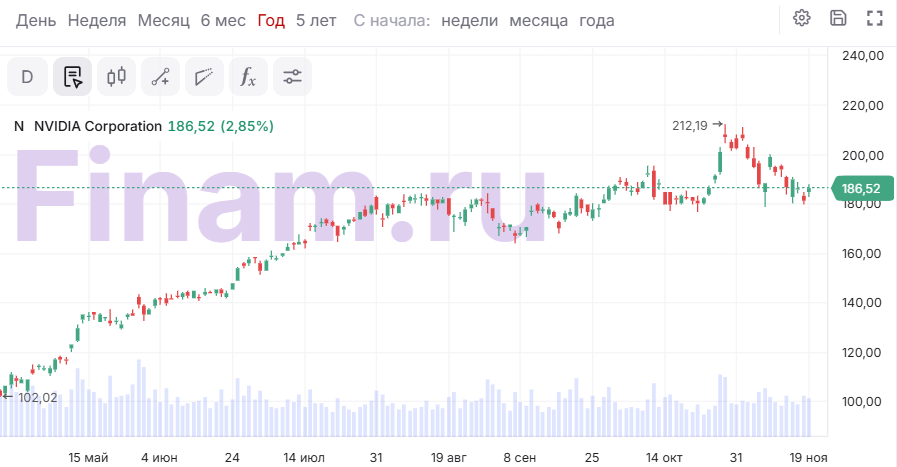Save the chart with floppy icon
This screenshot has height=467, width=897.
(x=838, y=18)
